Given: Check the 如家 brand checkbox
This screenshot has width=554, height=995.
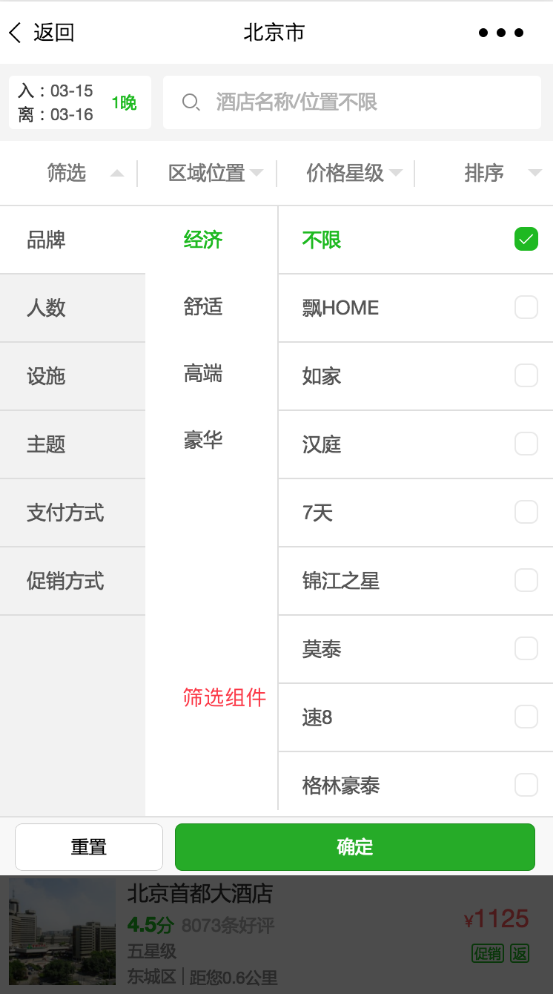Looking at the screenshot, I should pyautogui.click(x=526, y=375).
